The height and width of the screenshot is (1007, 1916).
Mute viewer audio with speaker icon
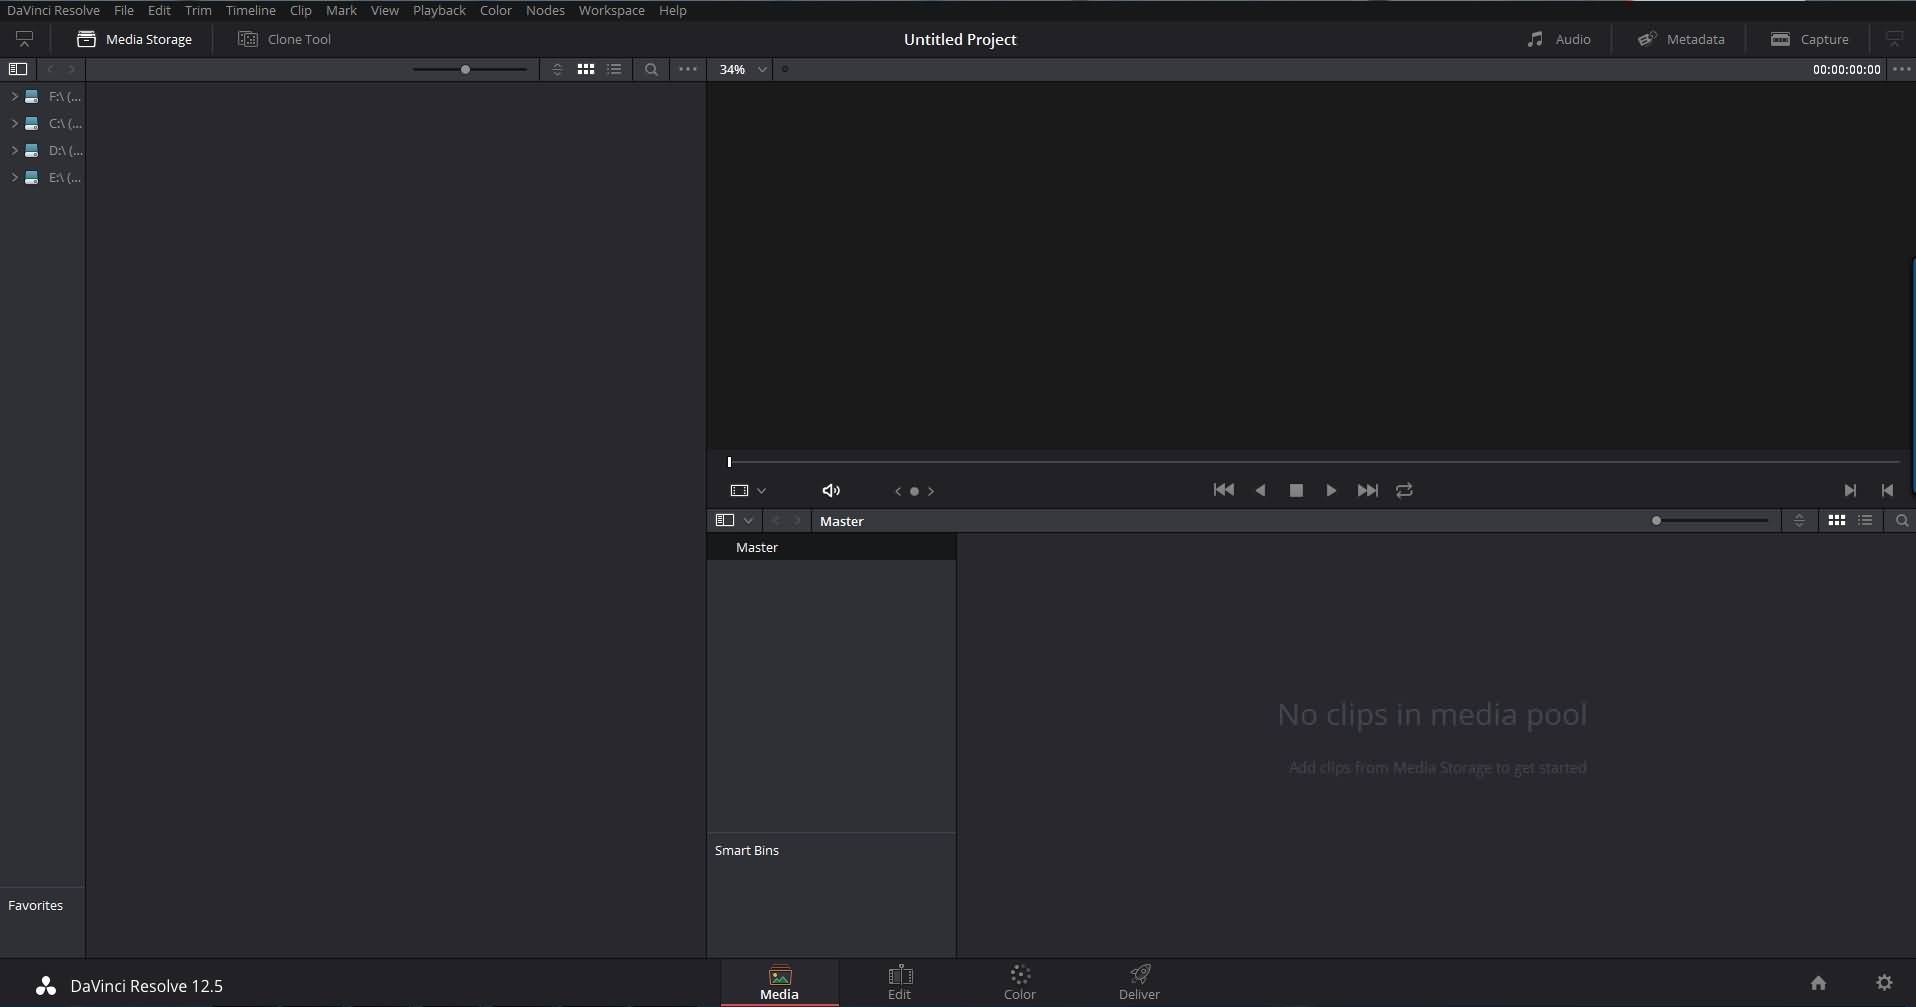831,490
